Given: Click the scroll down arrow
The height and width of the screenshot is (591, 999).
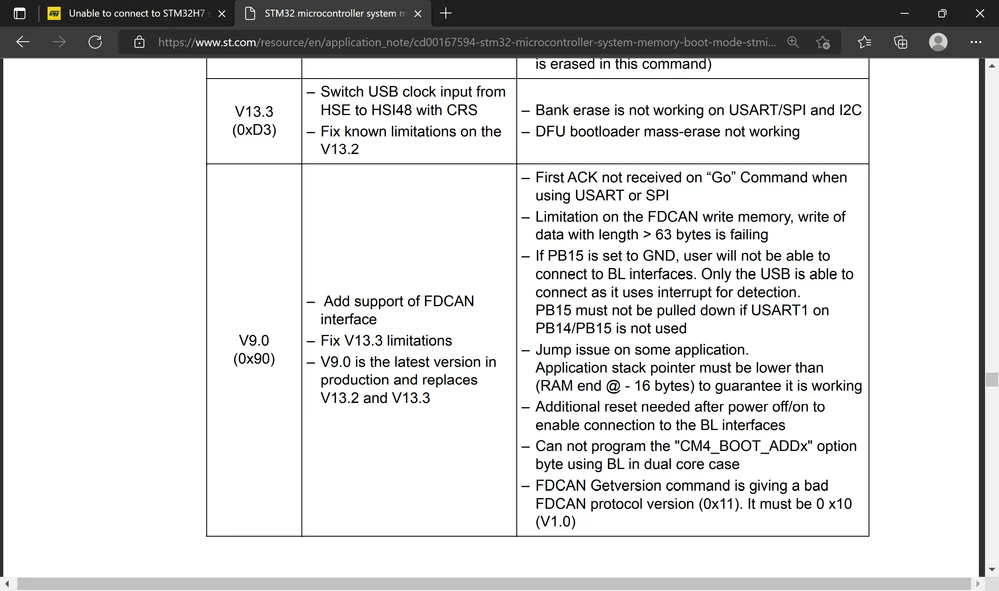Looking at the screenshot, I should 991,569.
